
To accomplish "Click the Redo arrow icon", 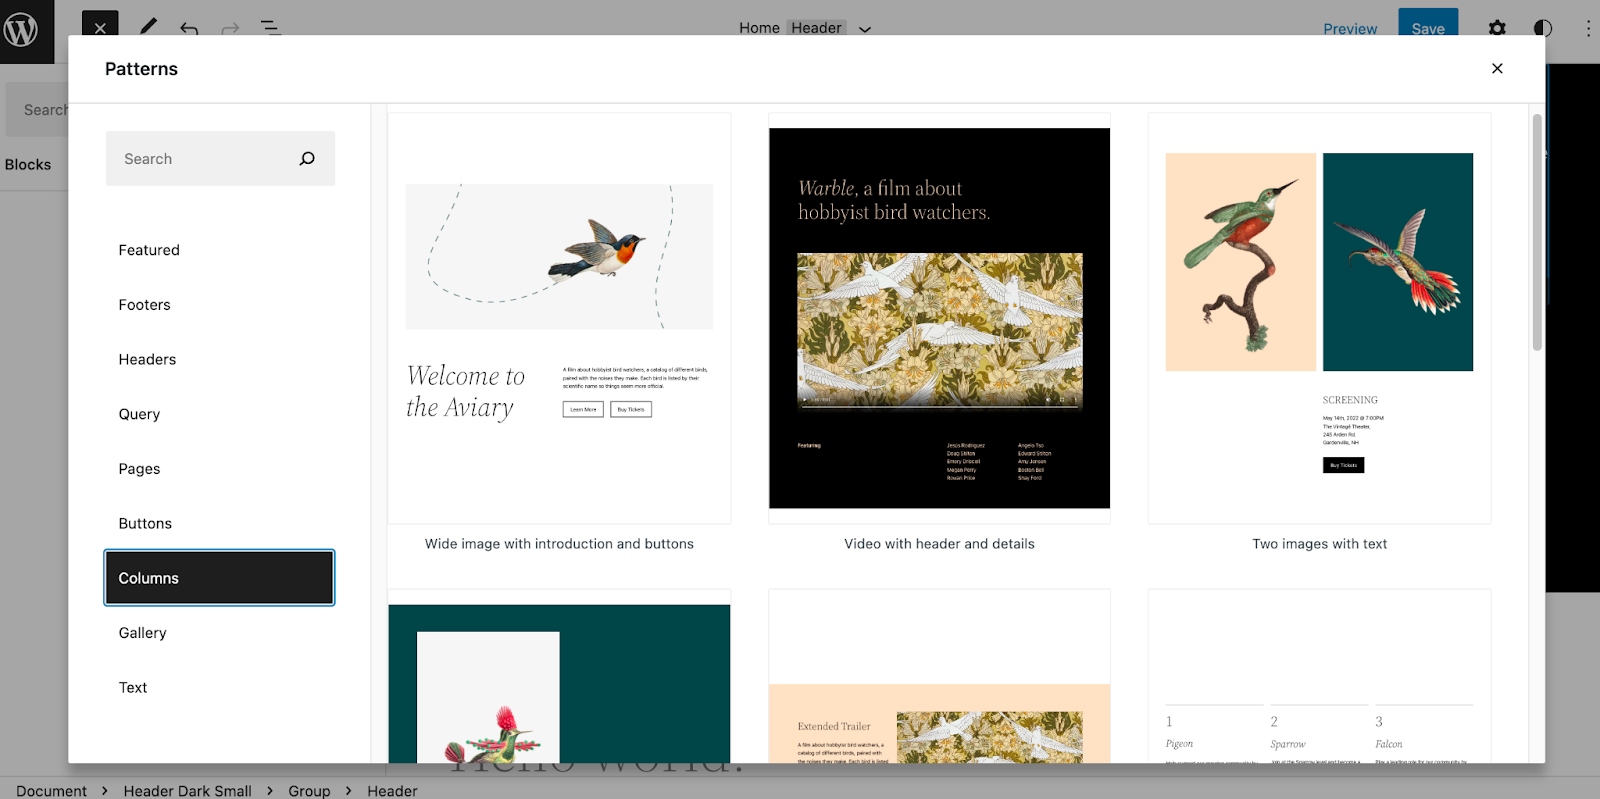I will [230, 28].
